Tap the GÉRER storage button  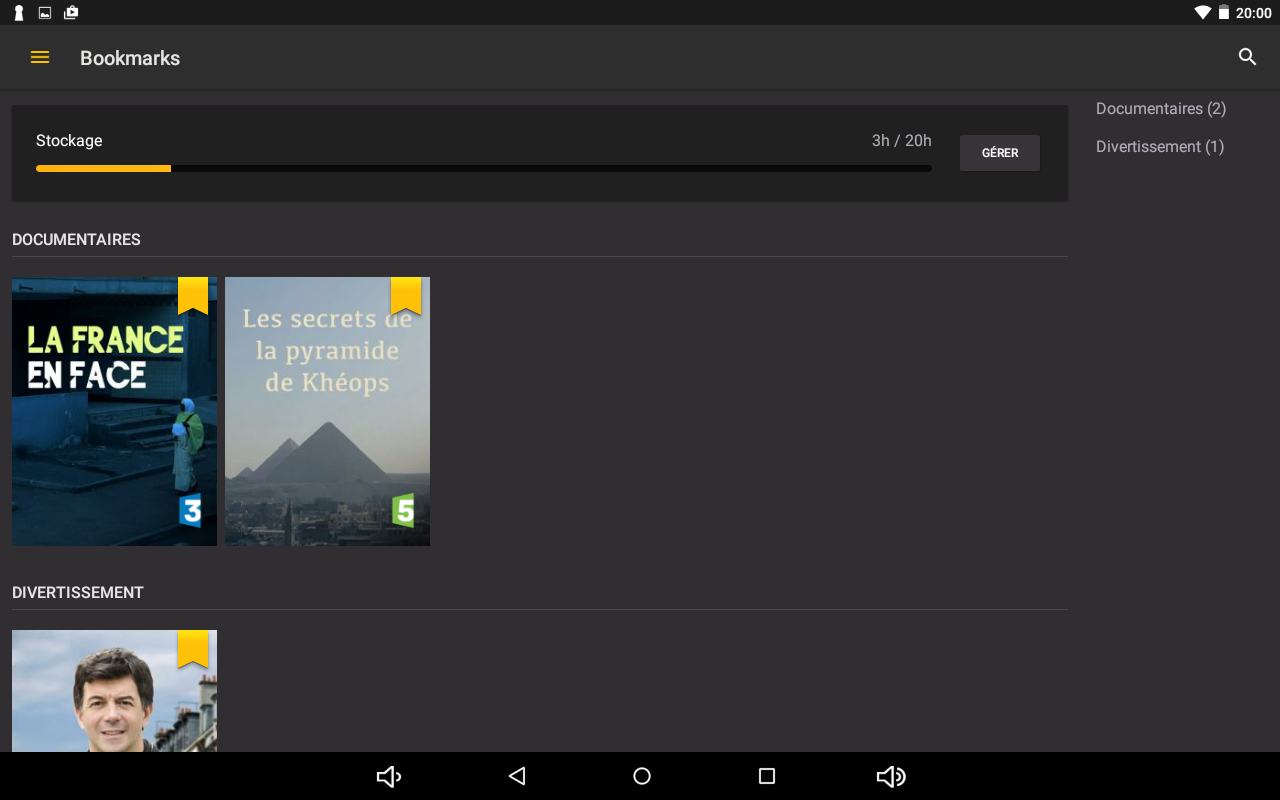[1000, 153]
